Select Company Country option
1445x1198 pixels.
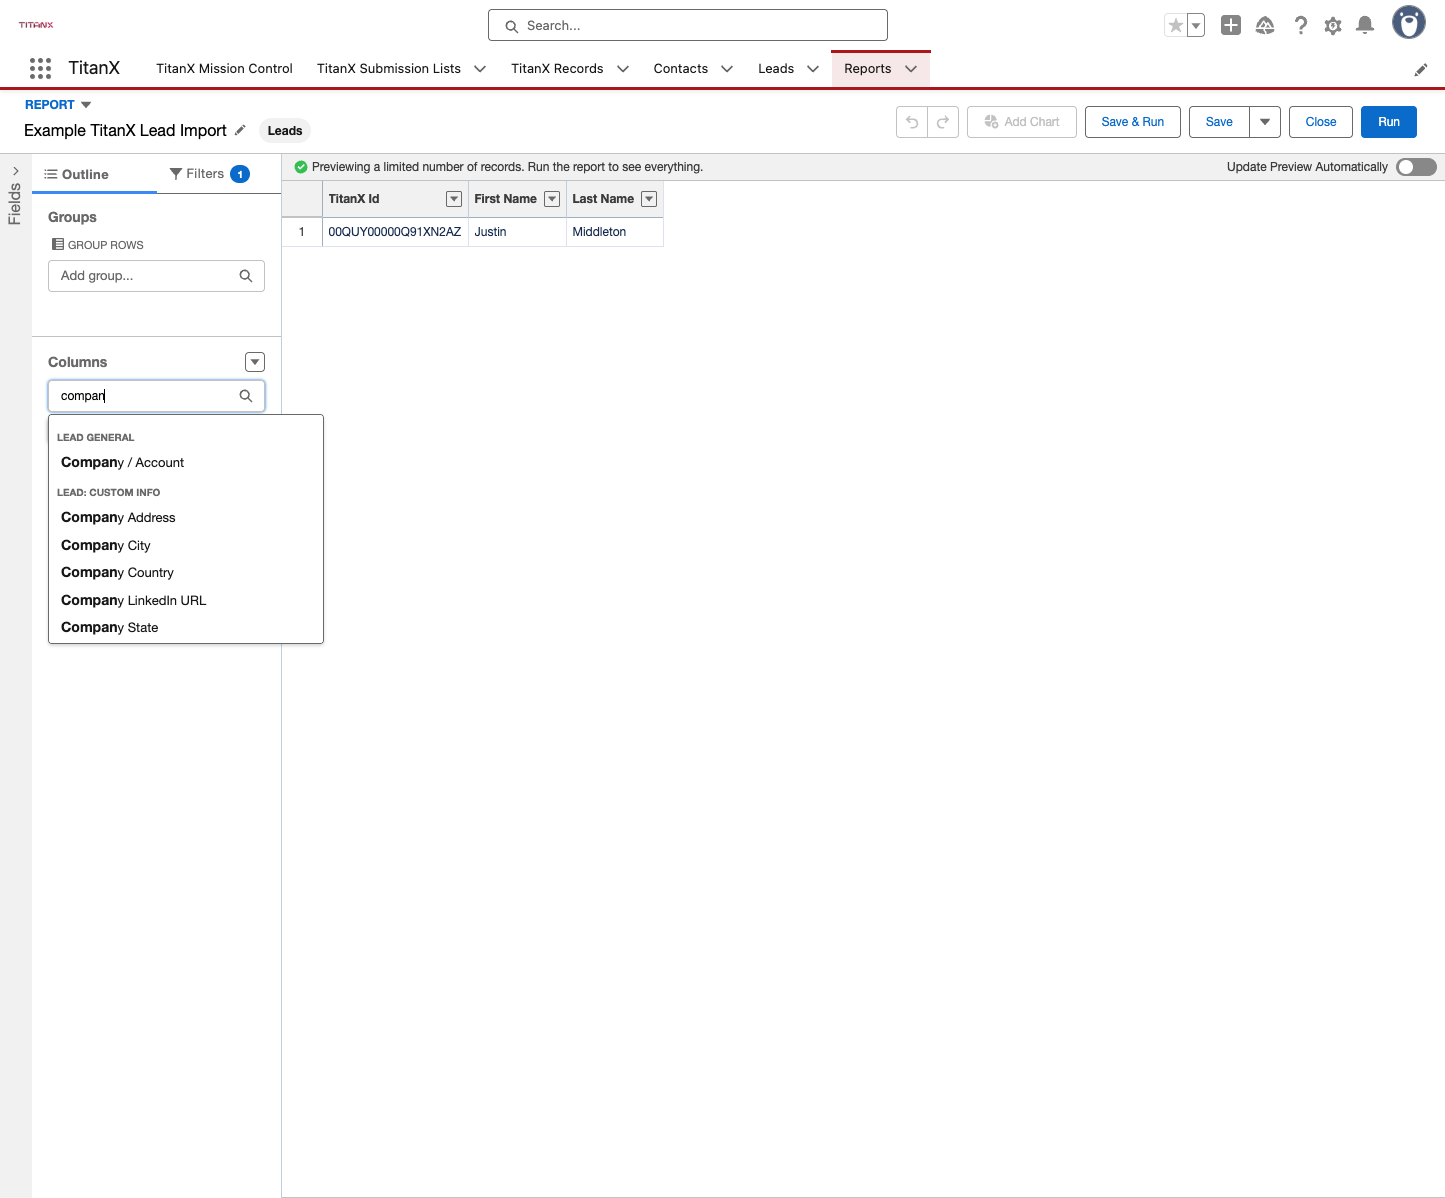[186, 573]
